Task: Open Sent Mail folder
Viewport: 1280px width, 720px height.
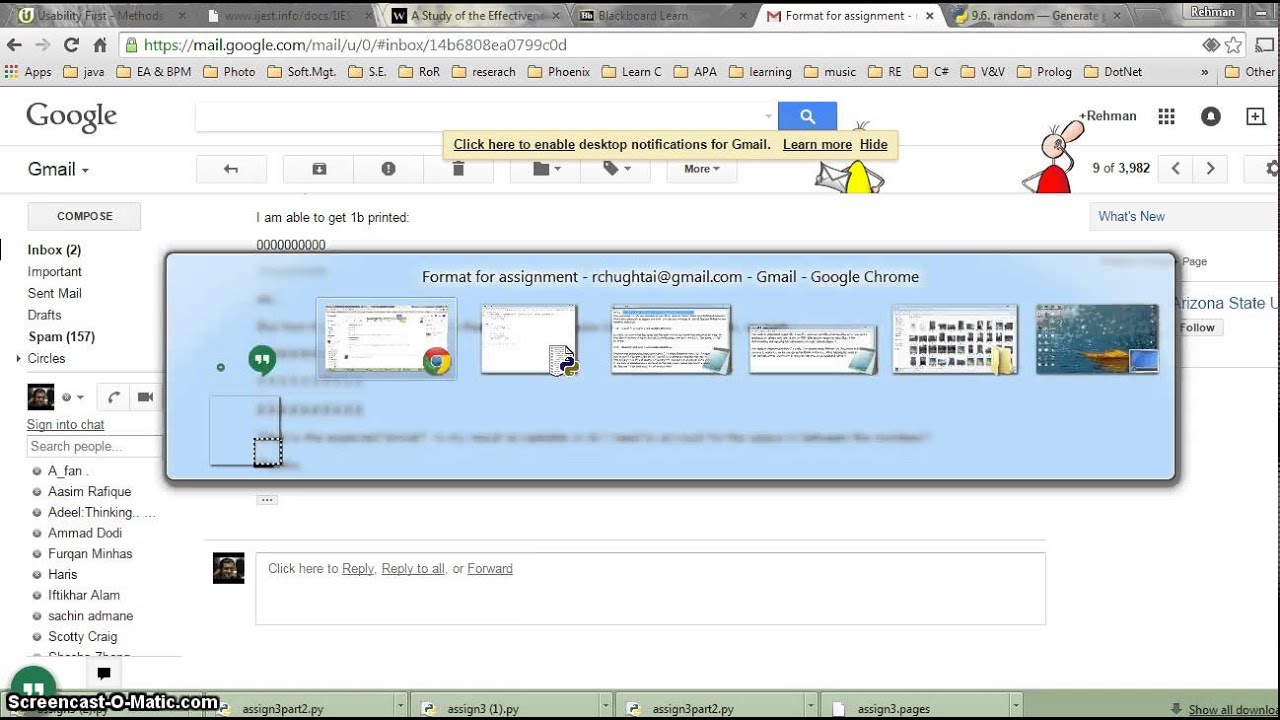Action: (54, 293)
